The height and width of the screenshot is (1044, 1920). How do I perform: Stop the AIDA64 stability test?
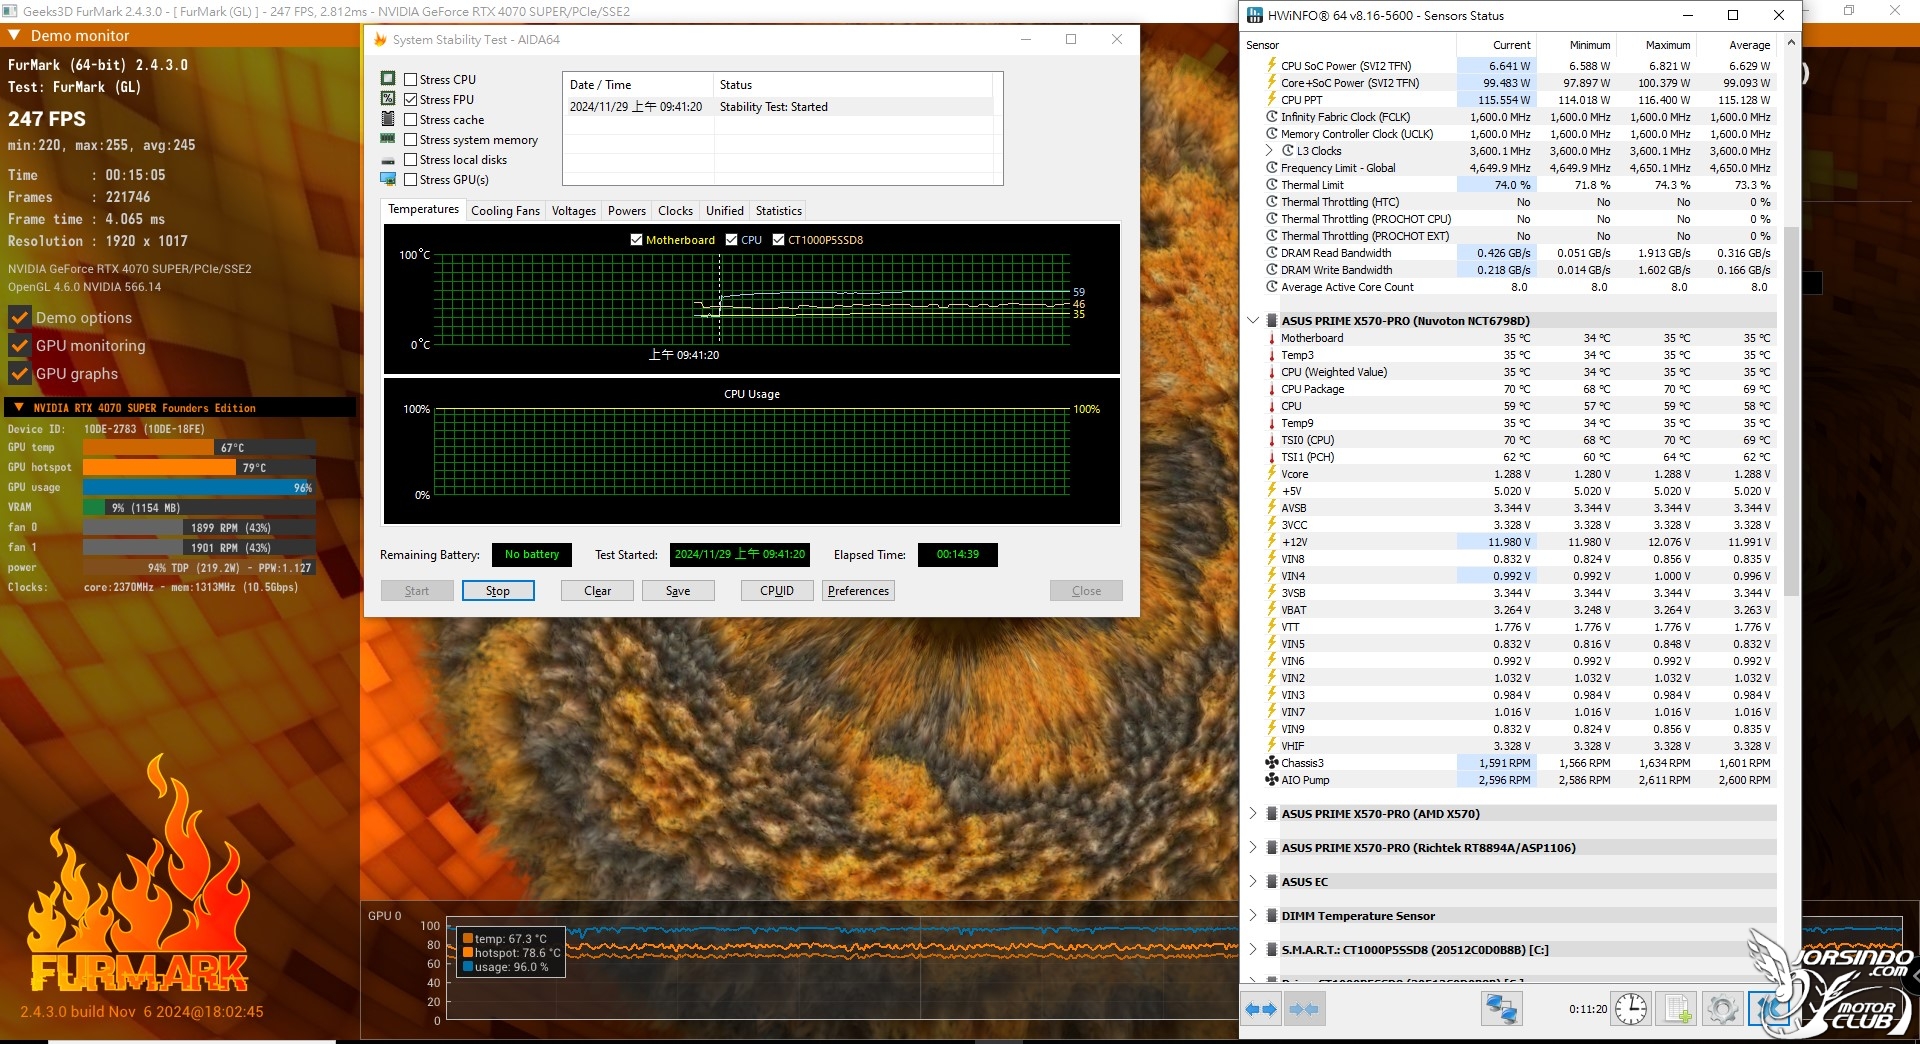click(498, 591)
